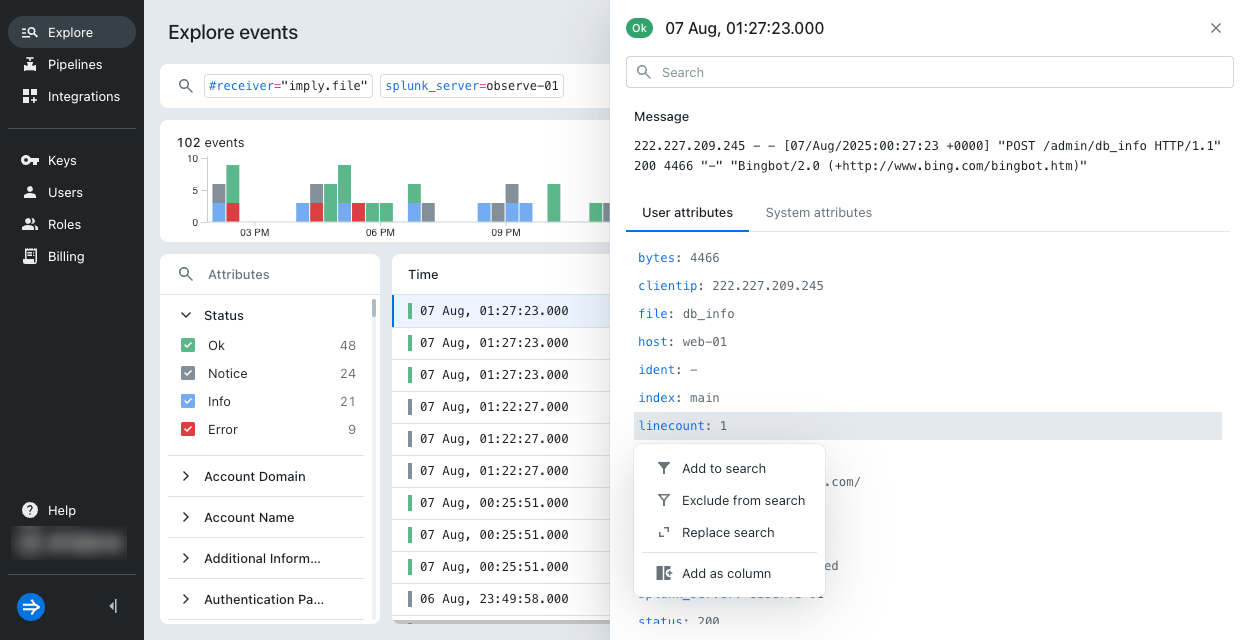Click the 102 events count label

(210, 143)
